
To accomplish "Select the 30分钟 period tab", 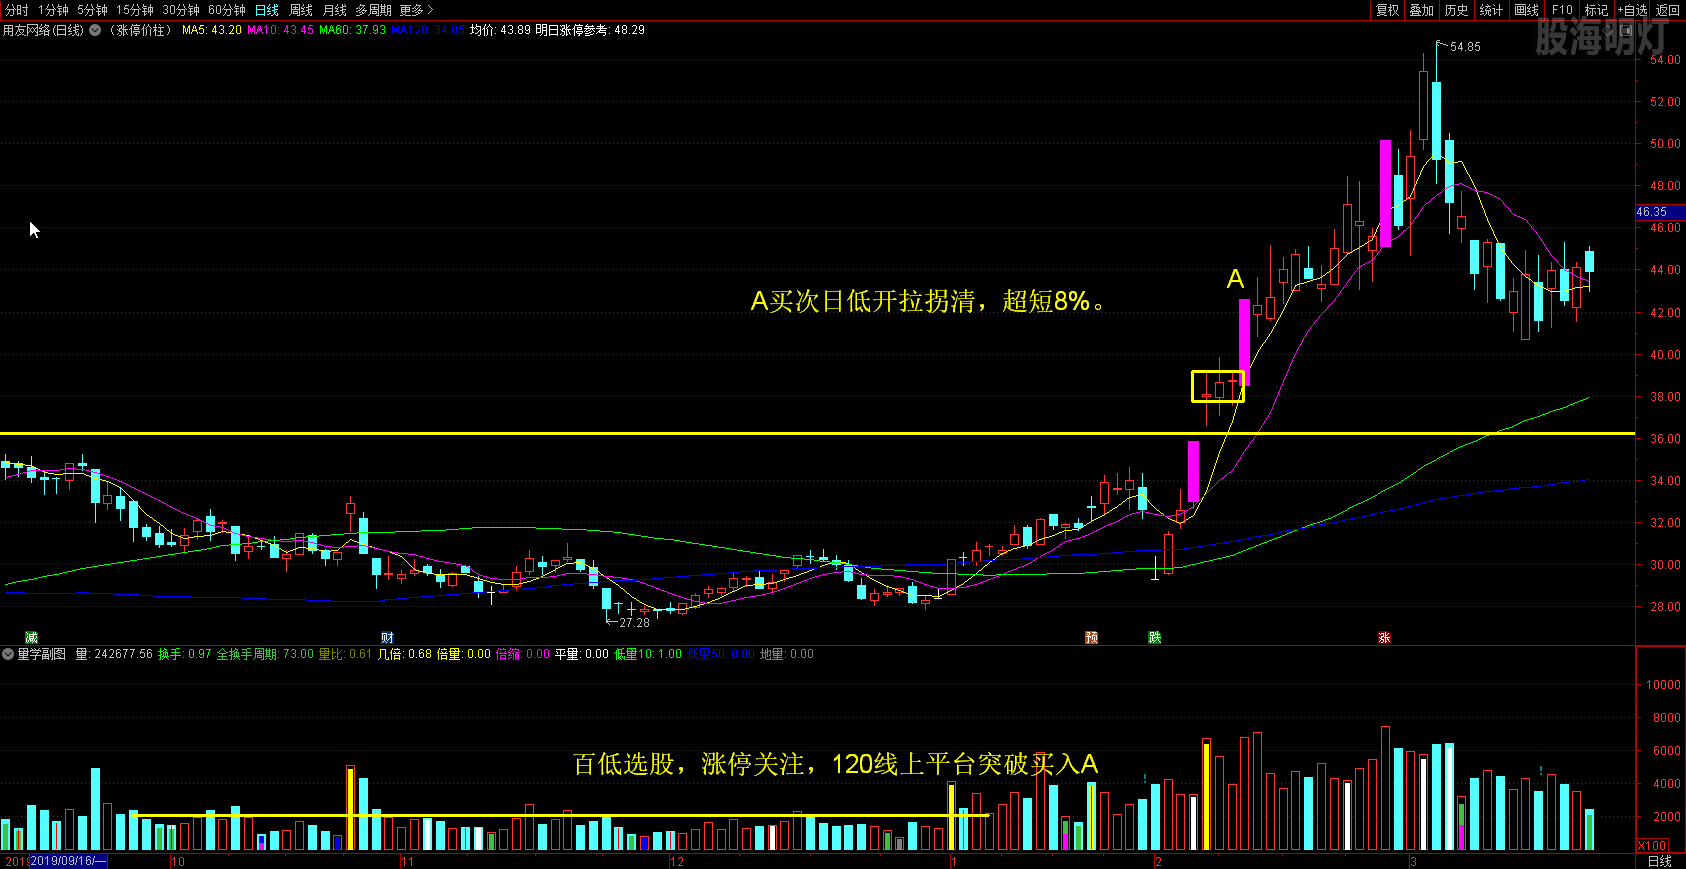I will [181, 10].
